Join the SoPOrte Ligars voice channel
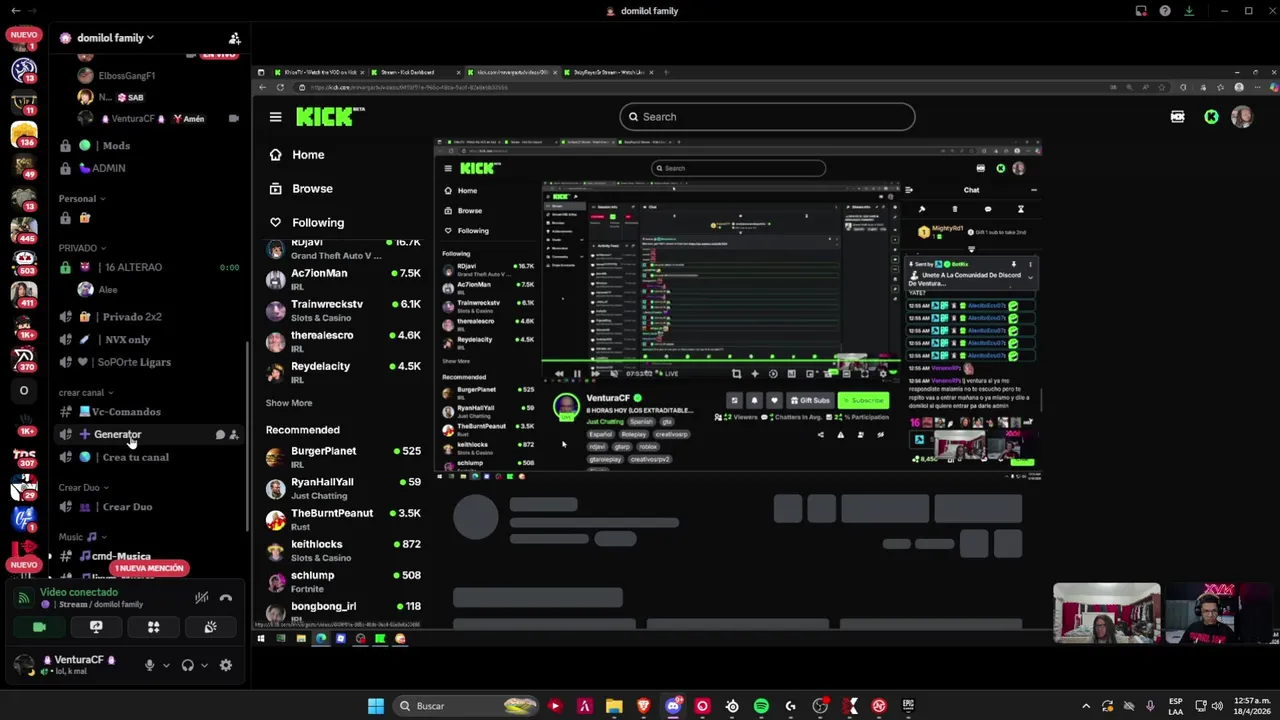This screenshot has width=1280, height=720. pyautogui.click(x=148, y=362)
